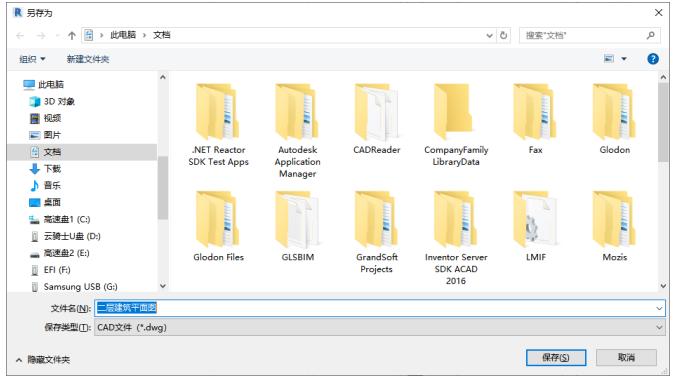The image size is (676, 381).
Task: Open recent locations dropdown beside forward arrow
Action: pyautogui.click(x=57, y=35)
